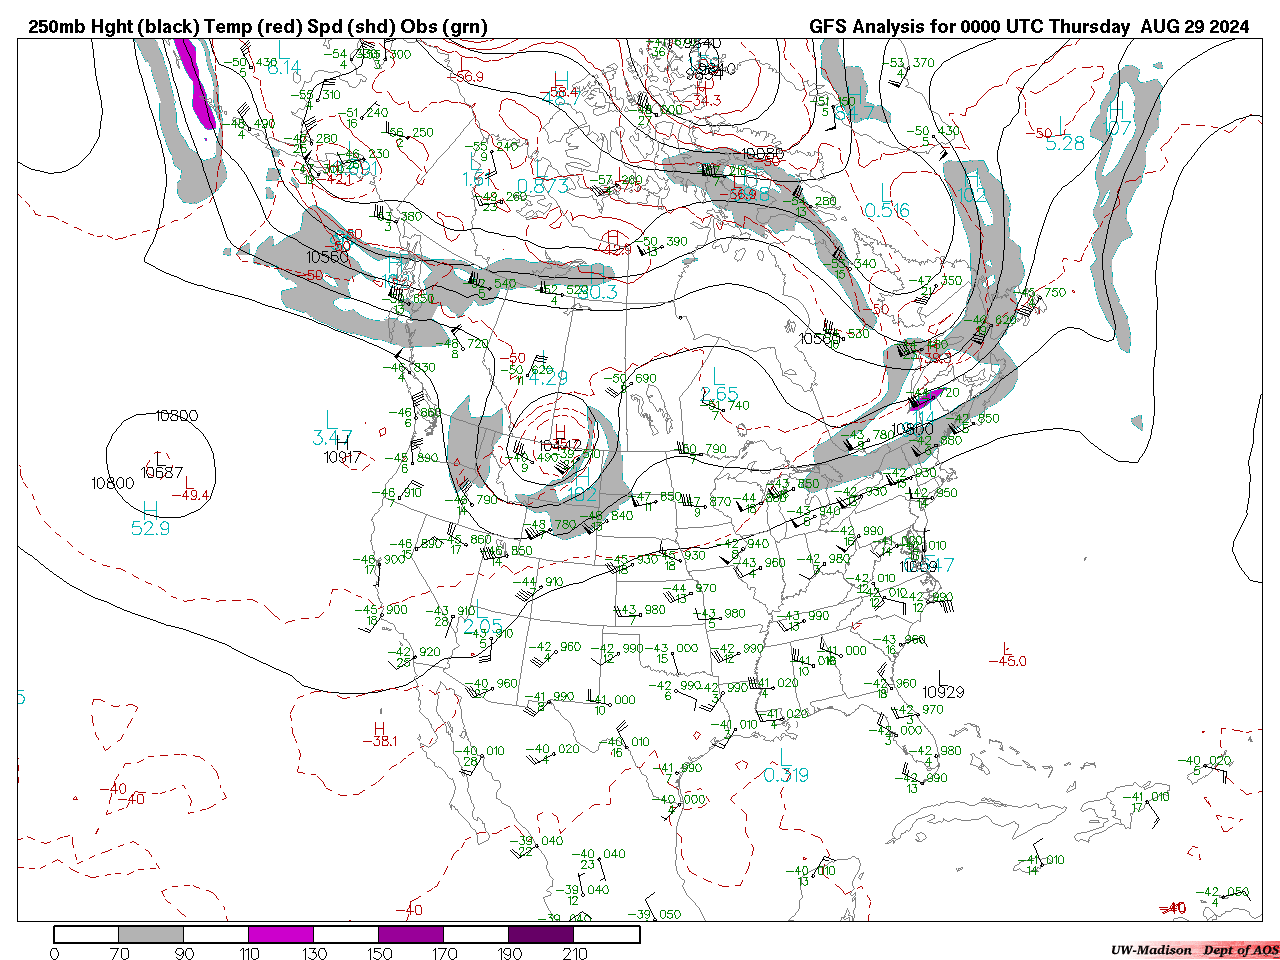This screenshot has height=960, width=1280.
Task: Click the legend tick value "130"
Action: click(314, 953)
